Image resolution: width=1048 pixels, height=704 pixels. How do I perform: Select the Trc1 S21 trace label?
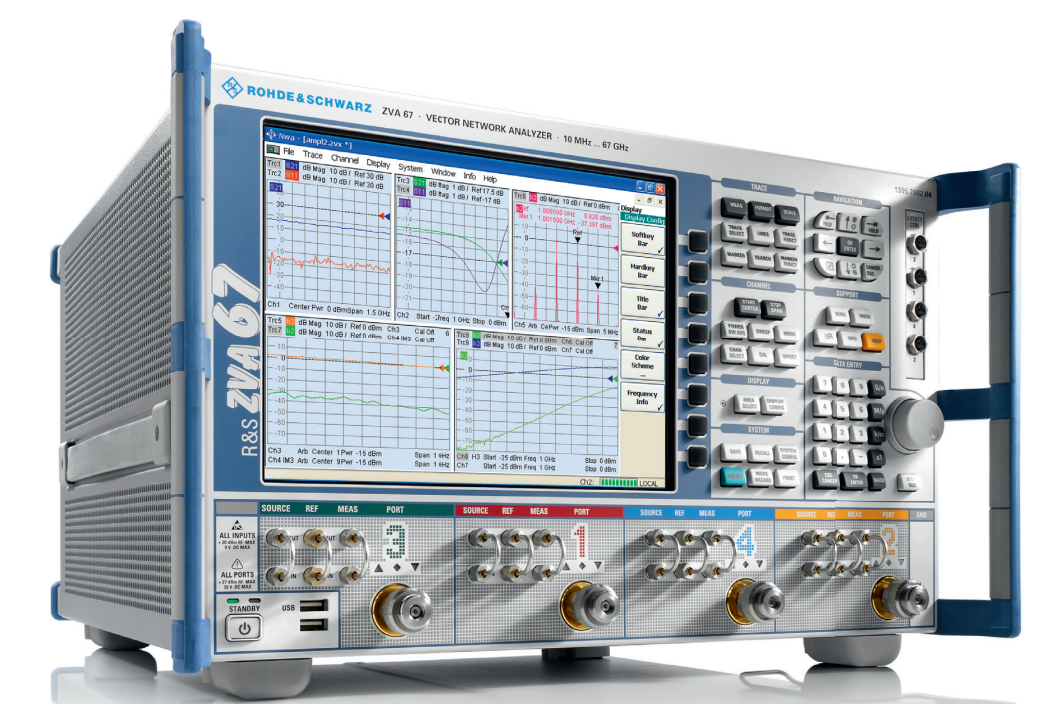point(283,164)
